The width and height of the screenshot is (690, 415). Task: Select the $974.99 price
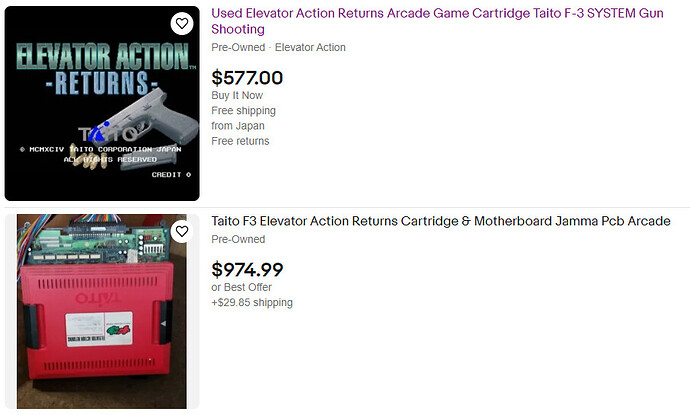pos(247,269)
